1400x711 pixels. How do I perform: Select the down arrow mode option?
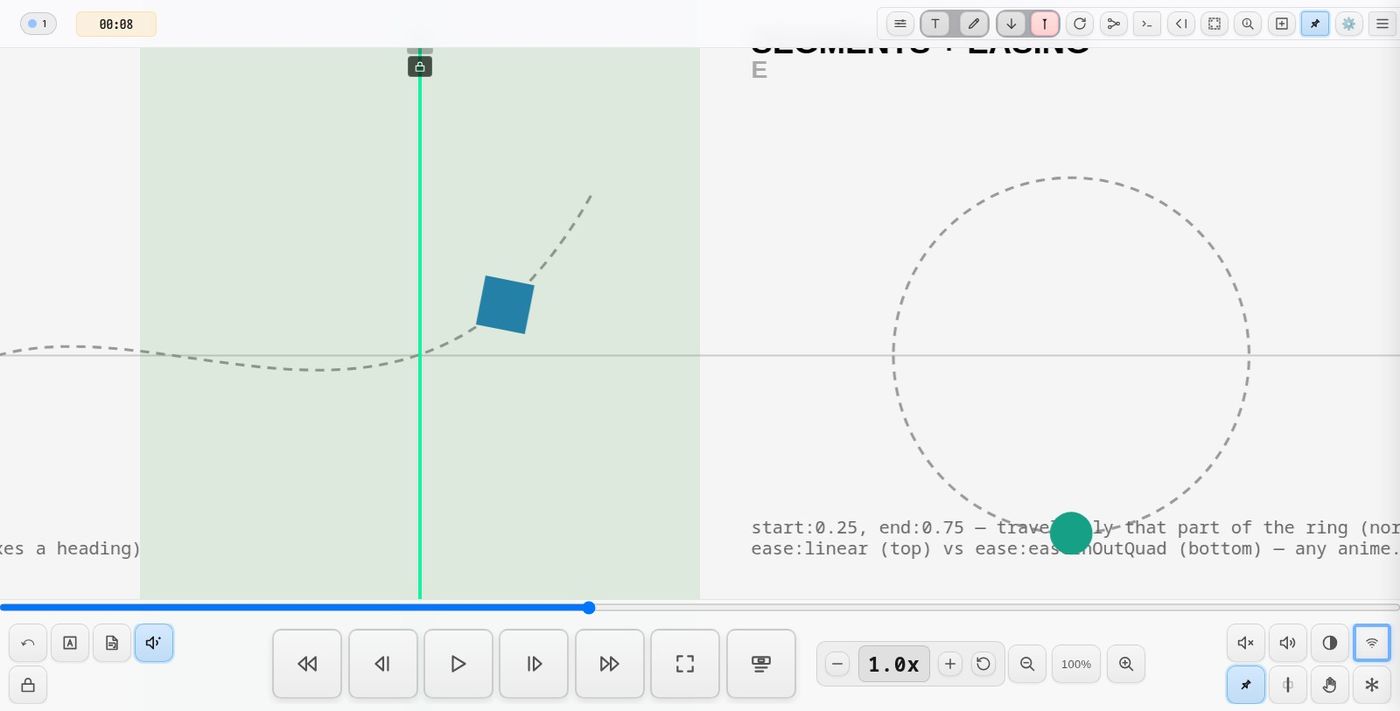[x=1011, y=24]
